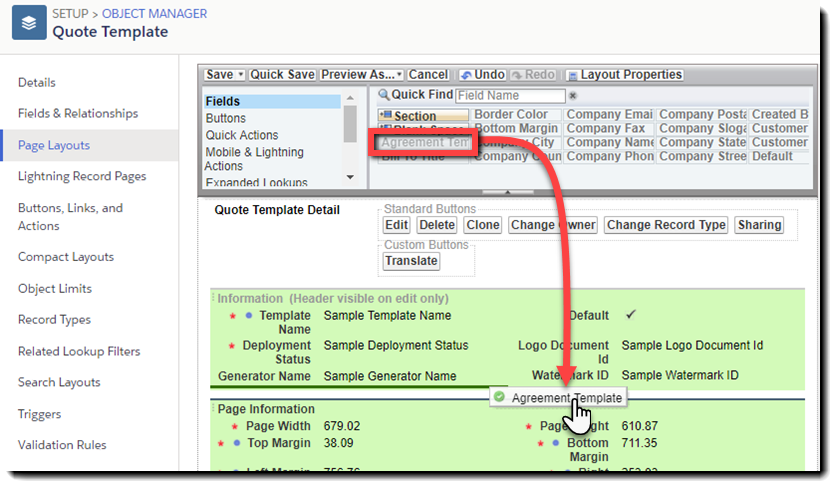
Task: Click the Sample Template Name value
Action: (387, 315)
